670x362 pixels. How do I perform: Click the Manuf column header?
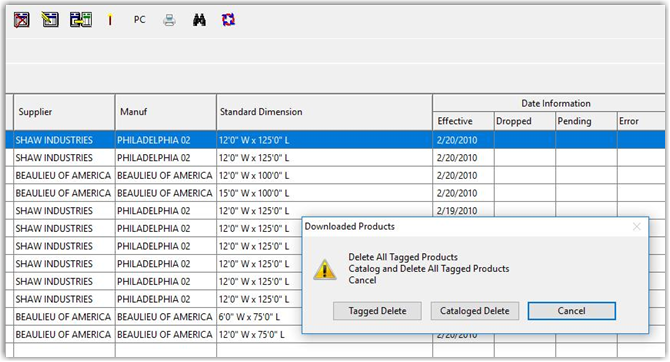click(166, 112)
